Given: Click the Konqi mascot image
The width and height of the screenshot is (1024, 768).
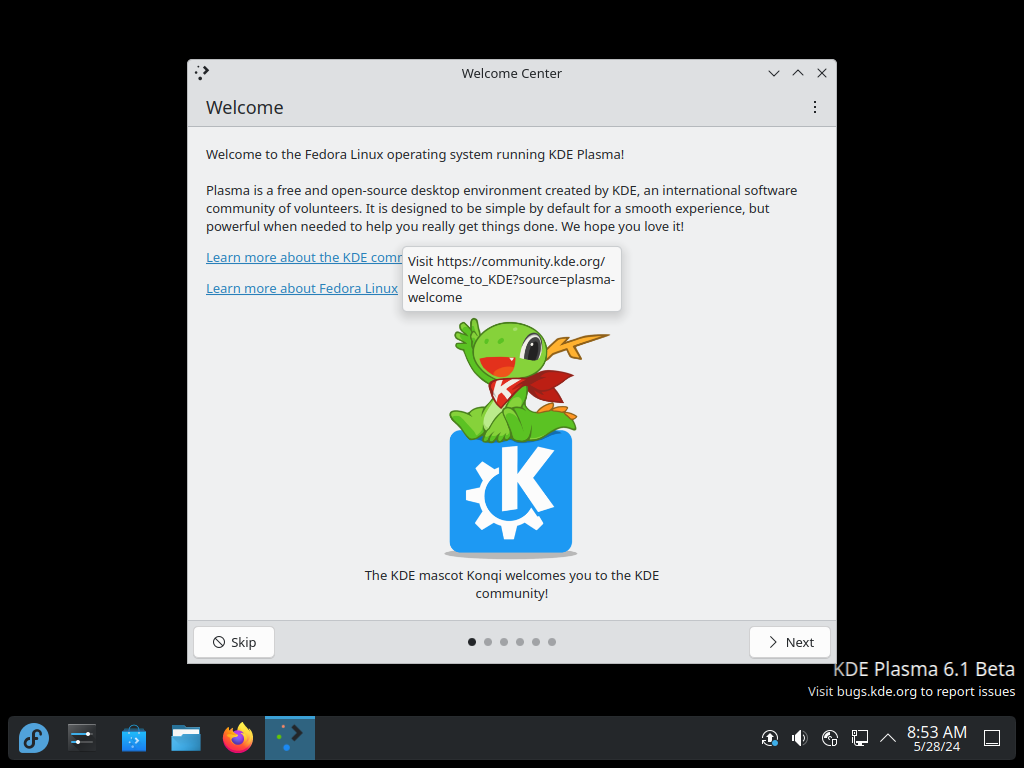Looking at the screenshot, I should tap(512, 438).
